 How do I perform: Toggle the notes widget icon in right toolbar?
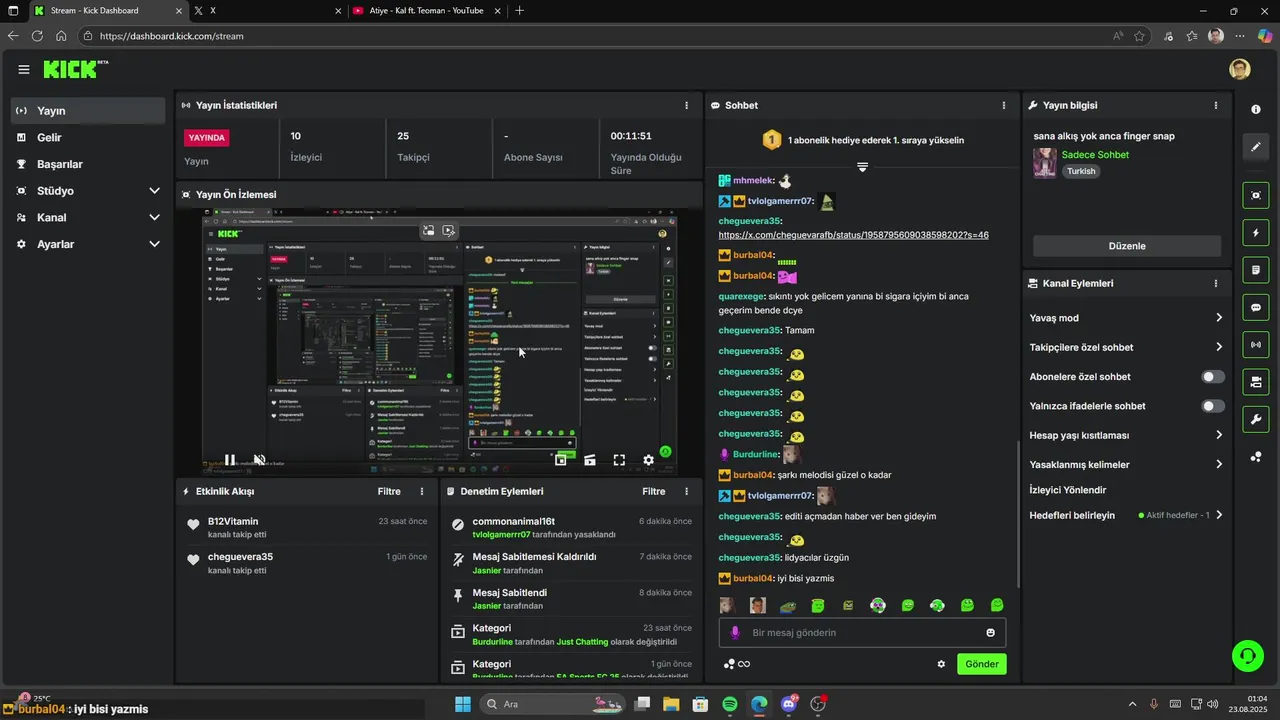pos(1256,270)
